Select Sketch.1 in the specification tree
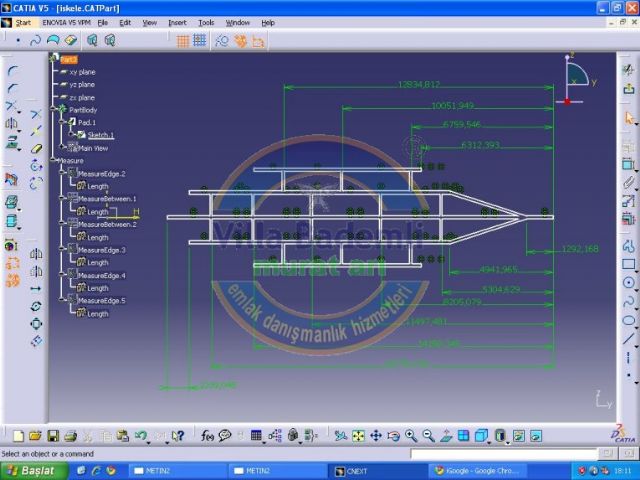 pyautogui.click(x=100, y=135)
